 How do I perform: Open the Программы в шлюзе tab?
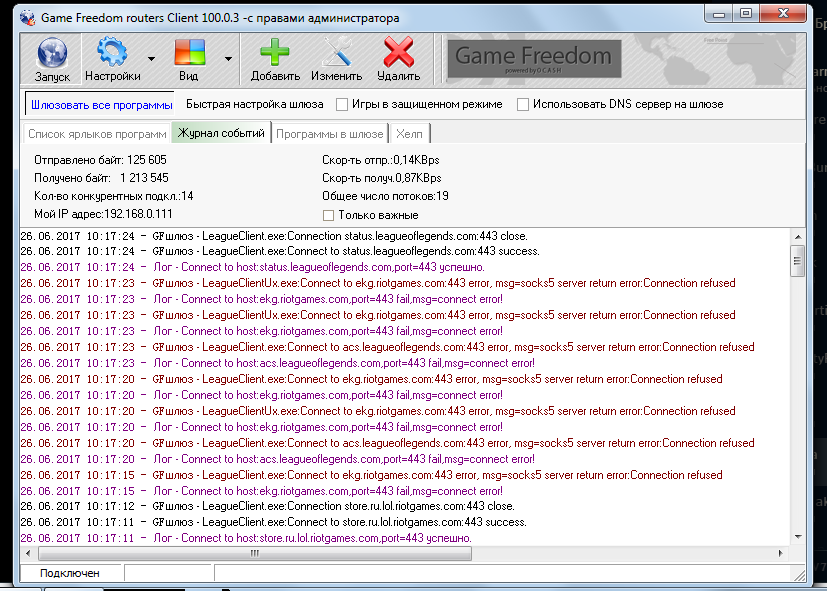point(329,133)
